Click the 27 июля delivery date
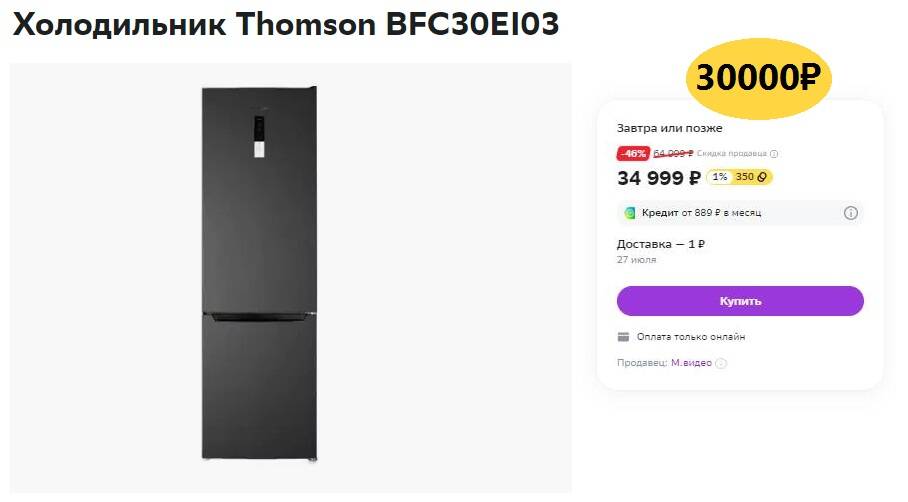Viewport: 908px width, 502px height. pos(637,260)
